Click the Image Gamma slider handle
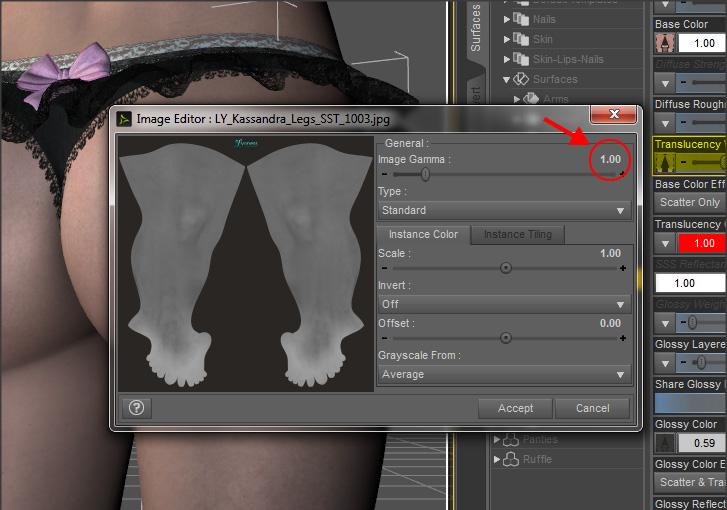 (x=425, y=174)
